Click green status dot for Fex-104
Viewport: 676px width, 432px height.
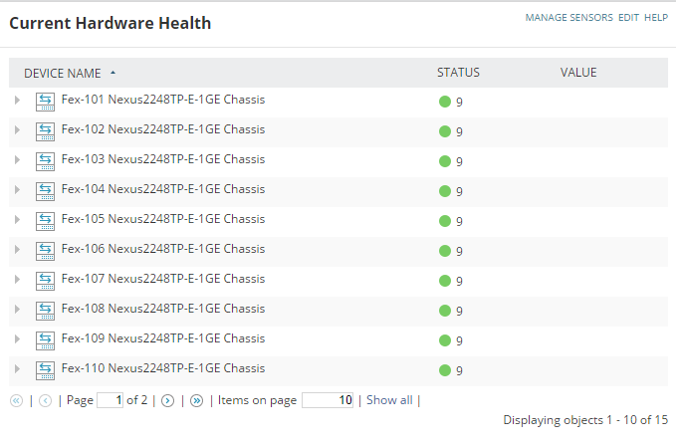[x=445, y=191]
